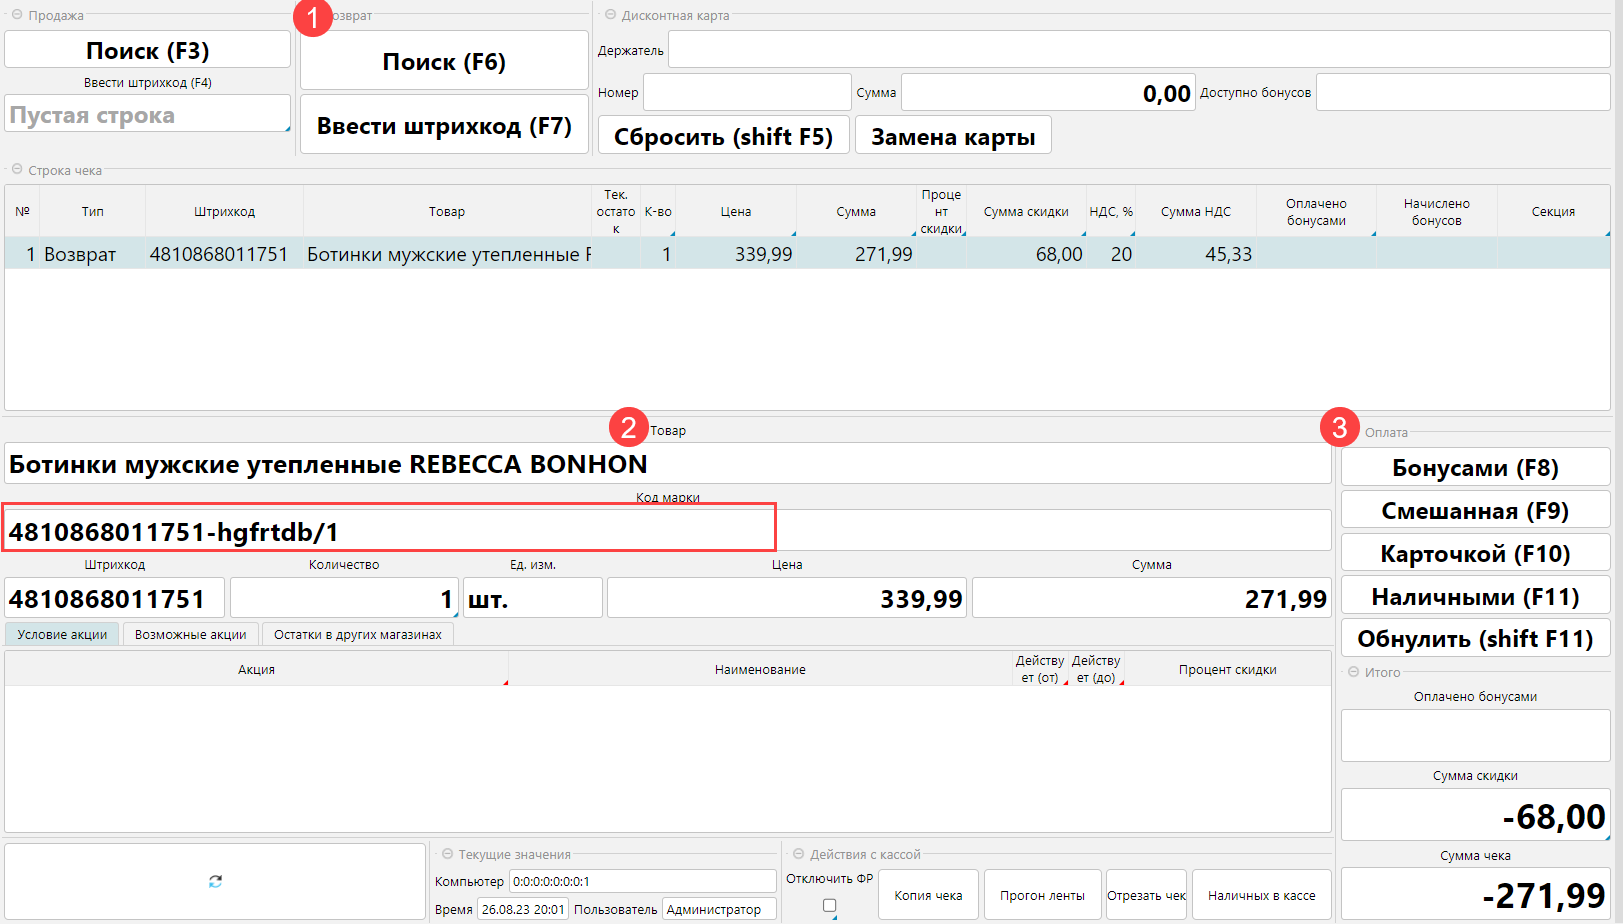1623x924 pixels.
Task: Toggle the Отключить ФР checkbox
Action: coord(829,905)
